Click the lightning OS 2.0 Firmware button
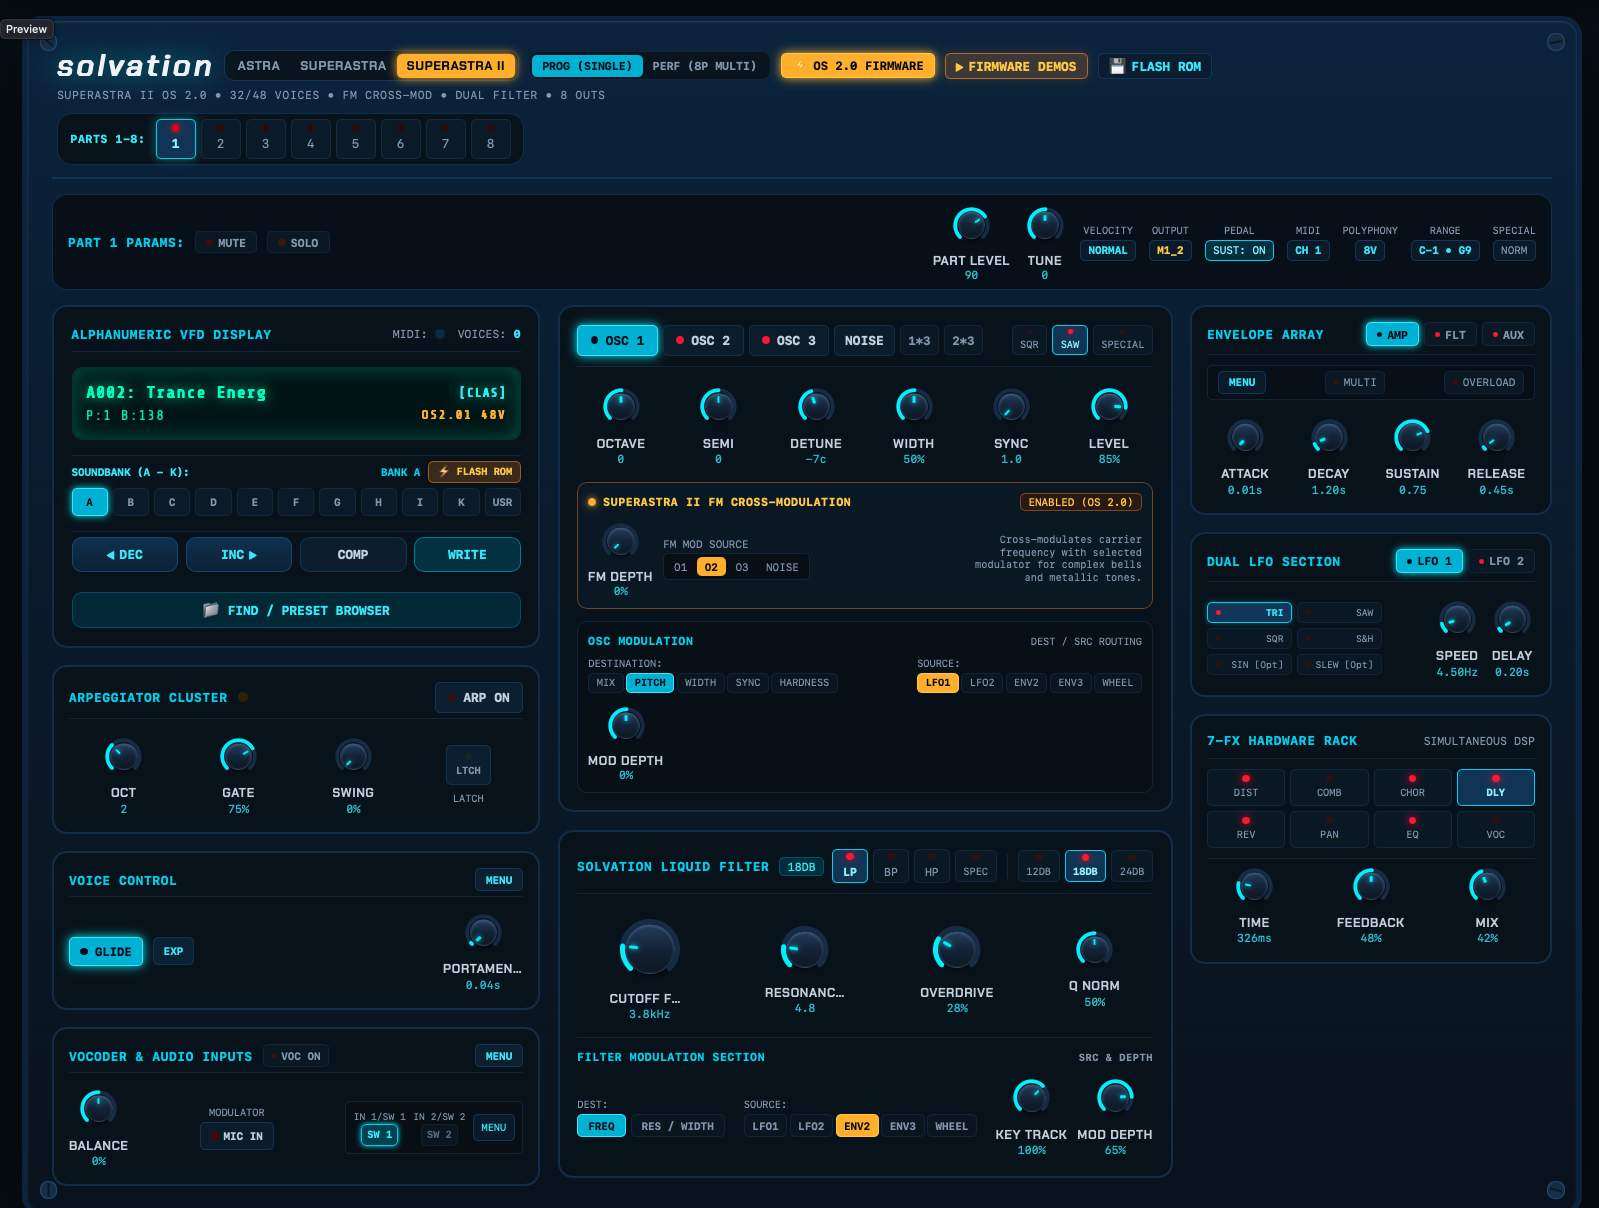The width and height of the screenshot is (1599, 1208). (x=858, y=66)
